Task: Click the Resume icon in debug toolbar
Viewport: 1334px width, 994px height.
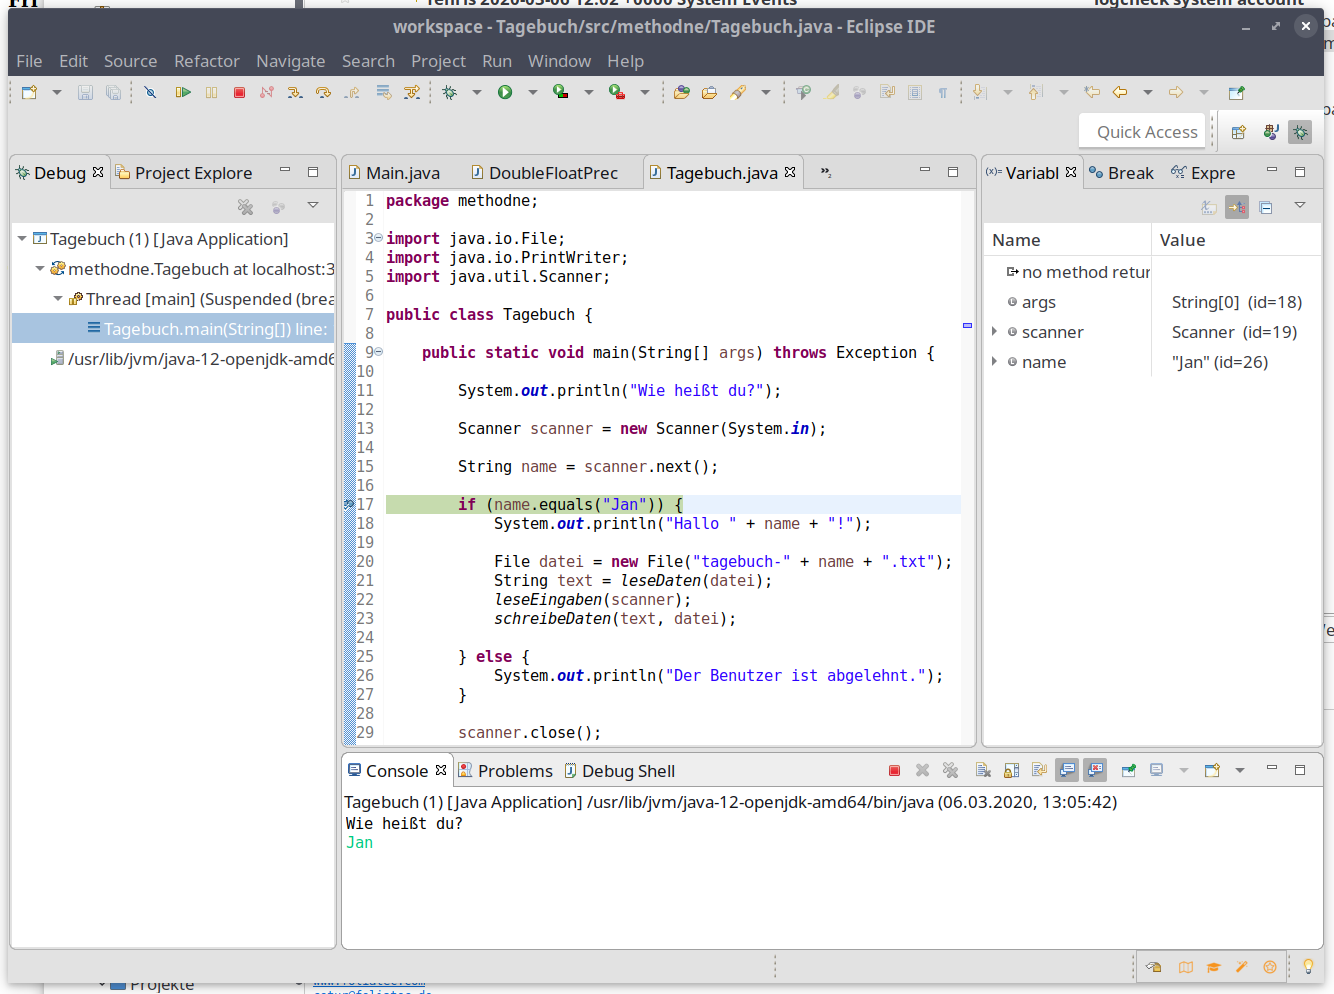Action: (183, 92)
